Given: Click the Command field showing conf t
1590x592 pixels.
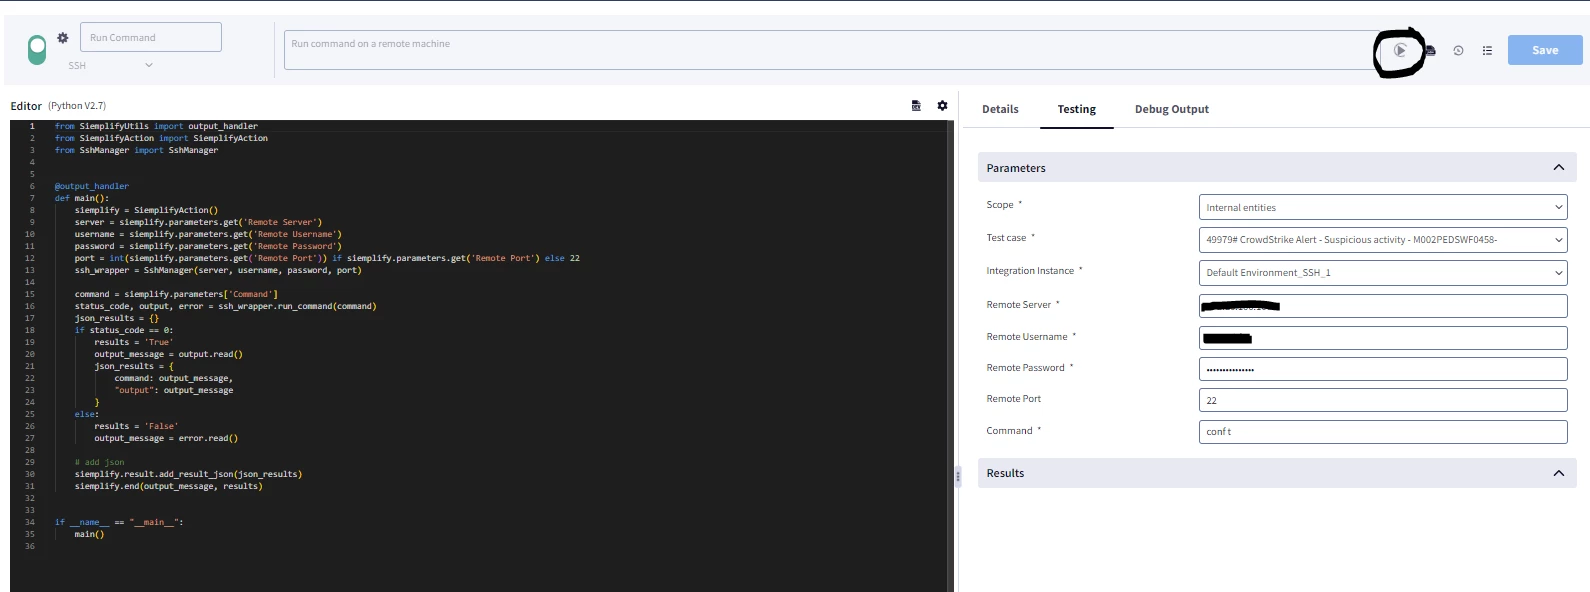Looking at the screenshot, I should (x=1383, y=431).
